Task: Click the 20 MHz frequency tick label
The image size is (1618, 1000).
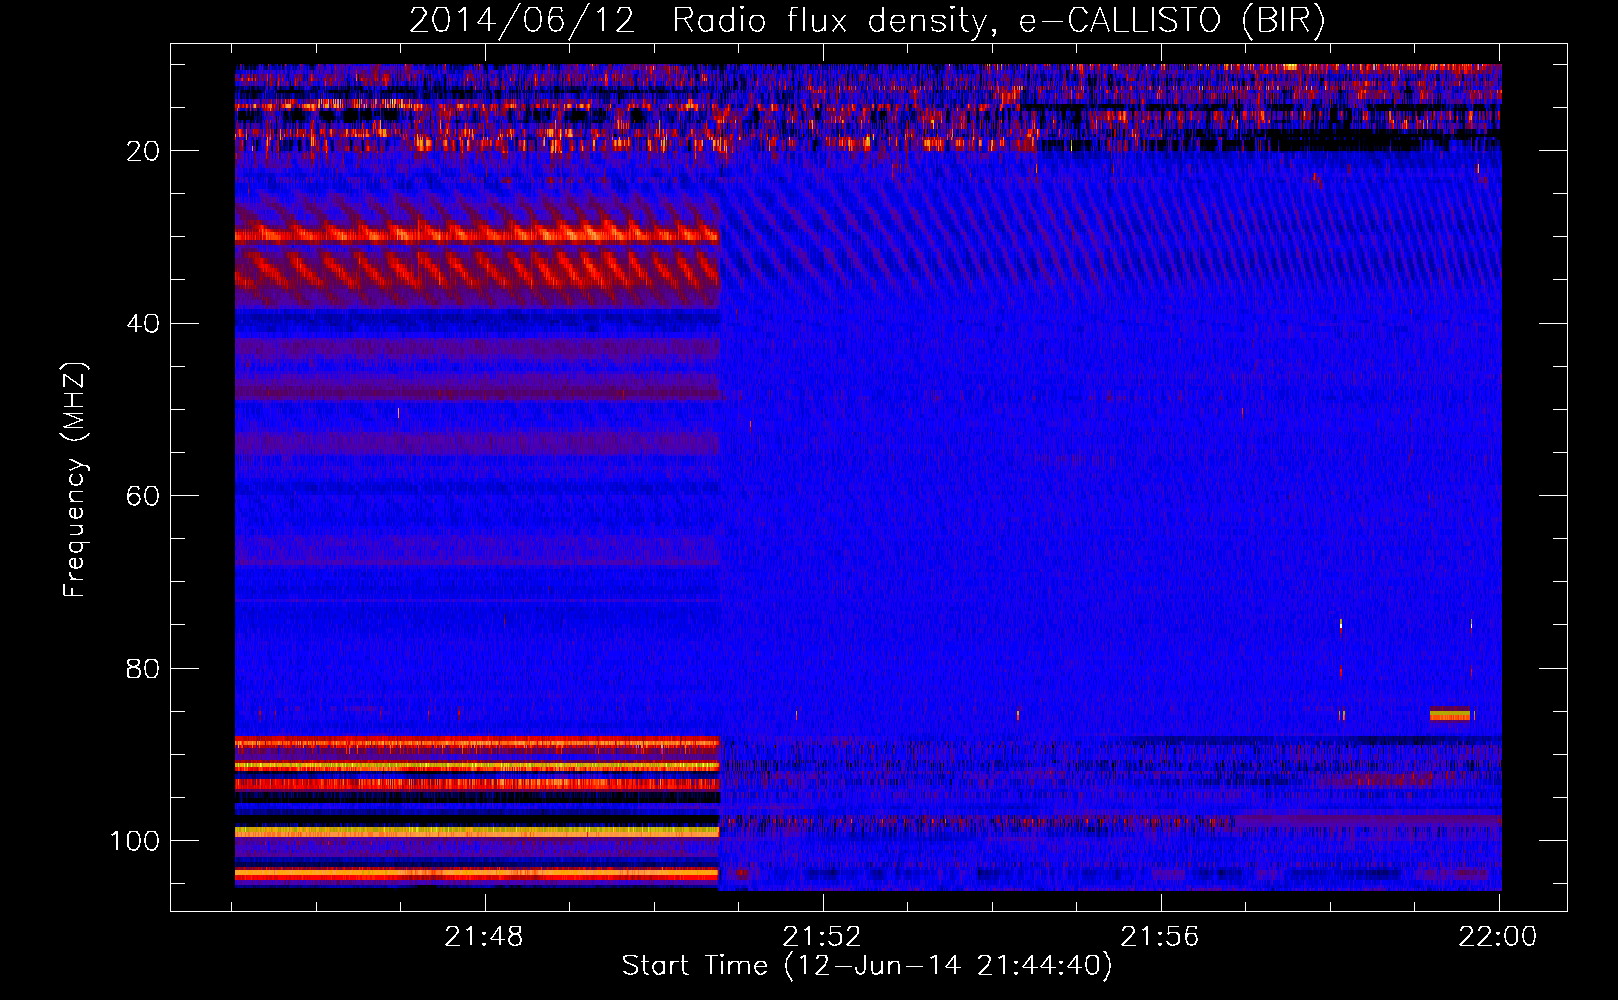Action: pos(143,151)
